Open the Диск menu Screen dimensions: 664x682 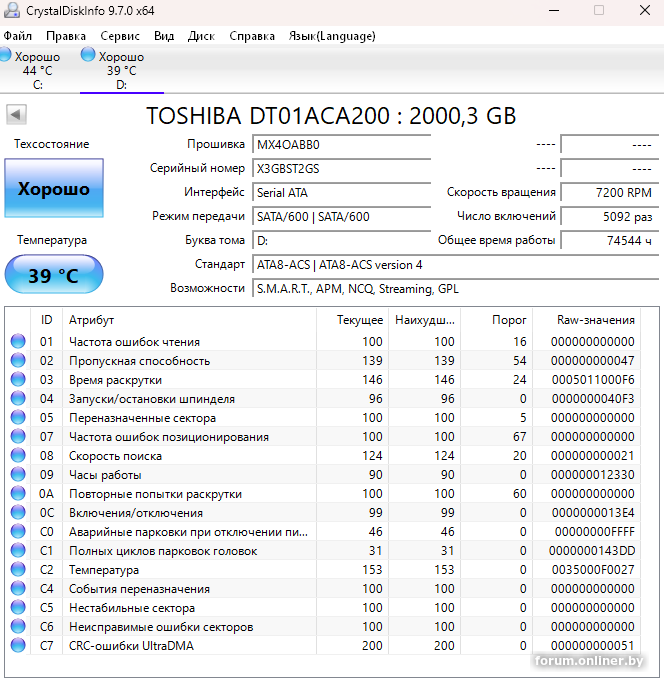tap(201, 36)
